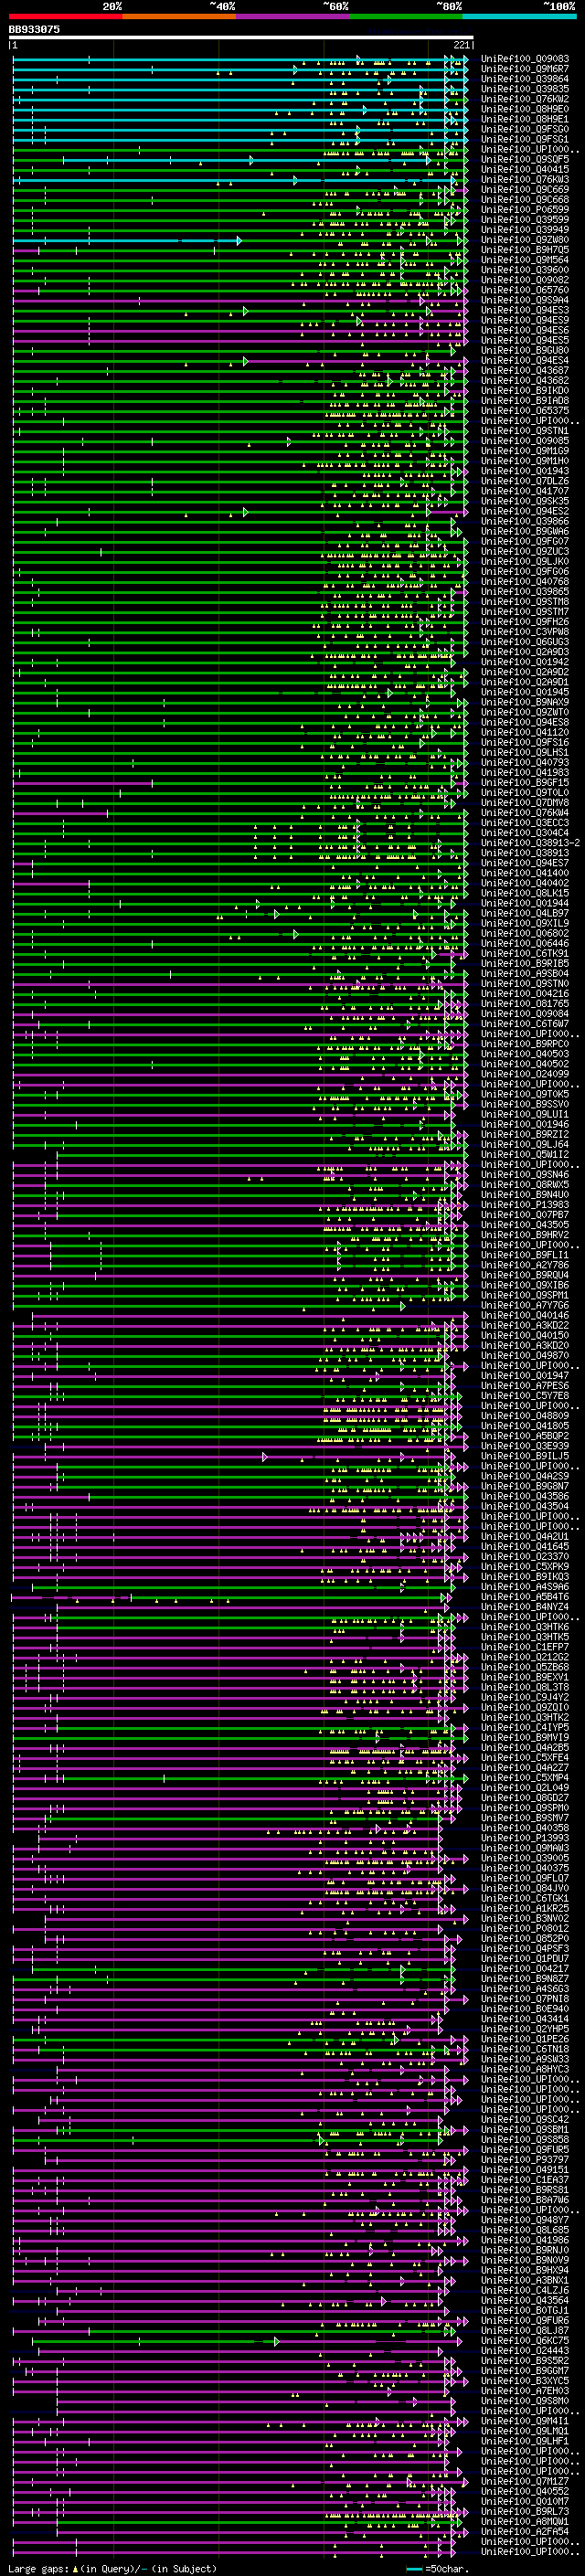
Task: Click the red 20% identity color segment
Action: click(65, 16)
